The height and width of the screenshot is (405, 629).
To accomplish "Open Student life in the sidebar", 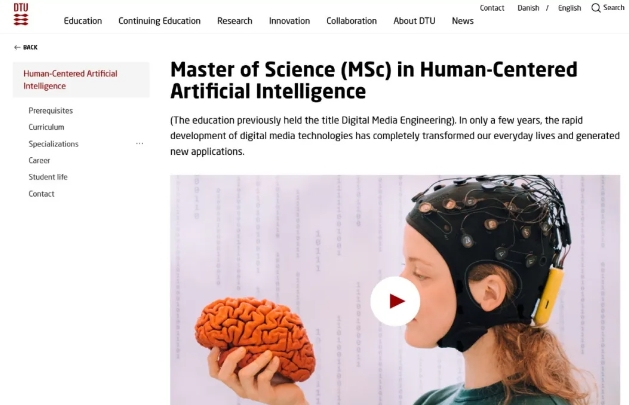I will [48, 177].
